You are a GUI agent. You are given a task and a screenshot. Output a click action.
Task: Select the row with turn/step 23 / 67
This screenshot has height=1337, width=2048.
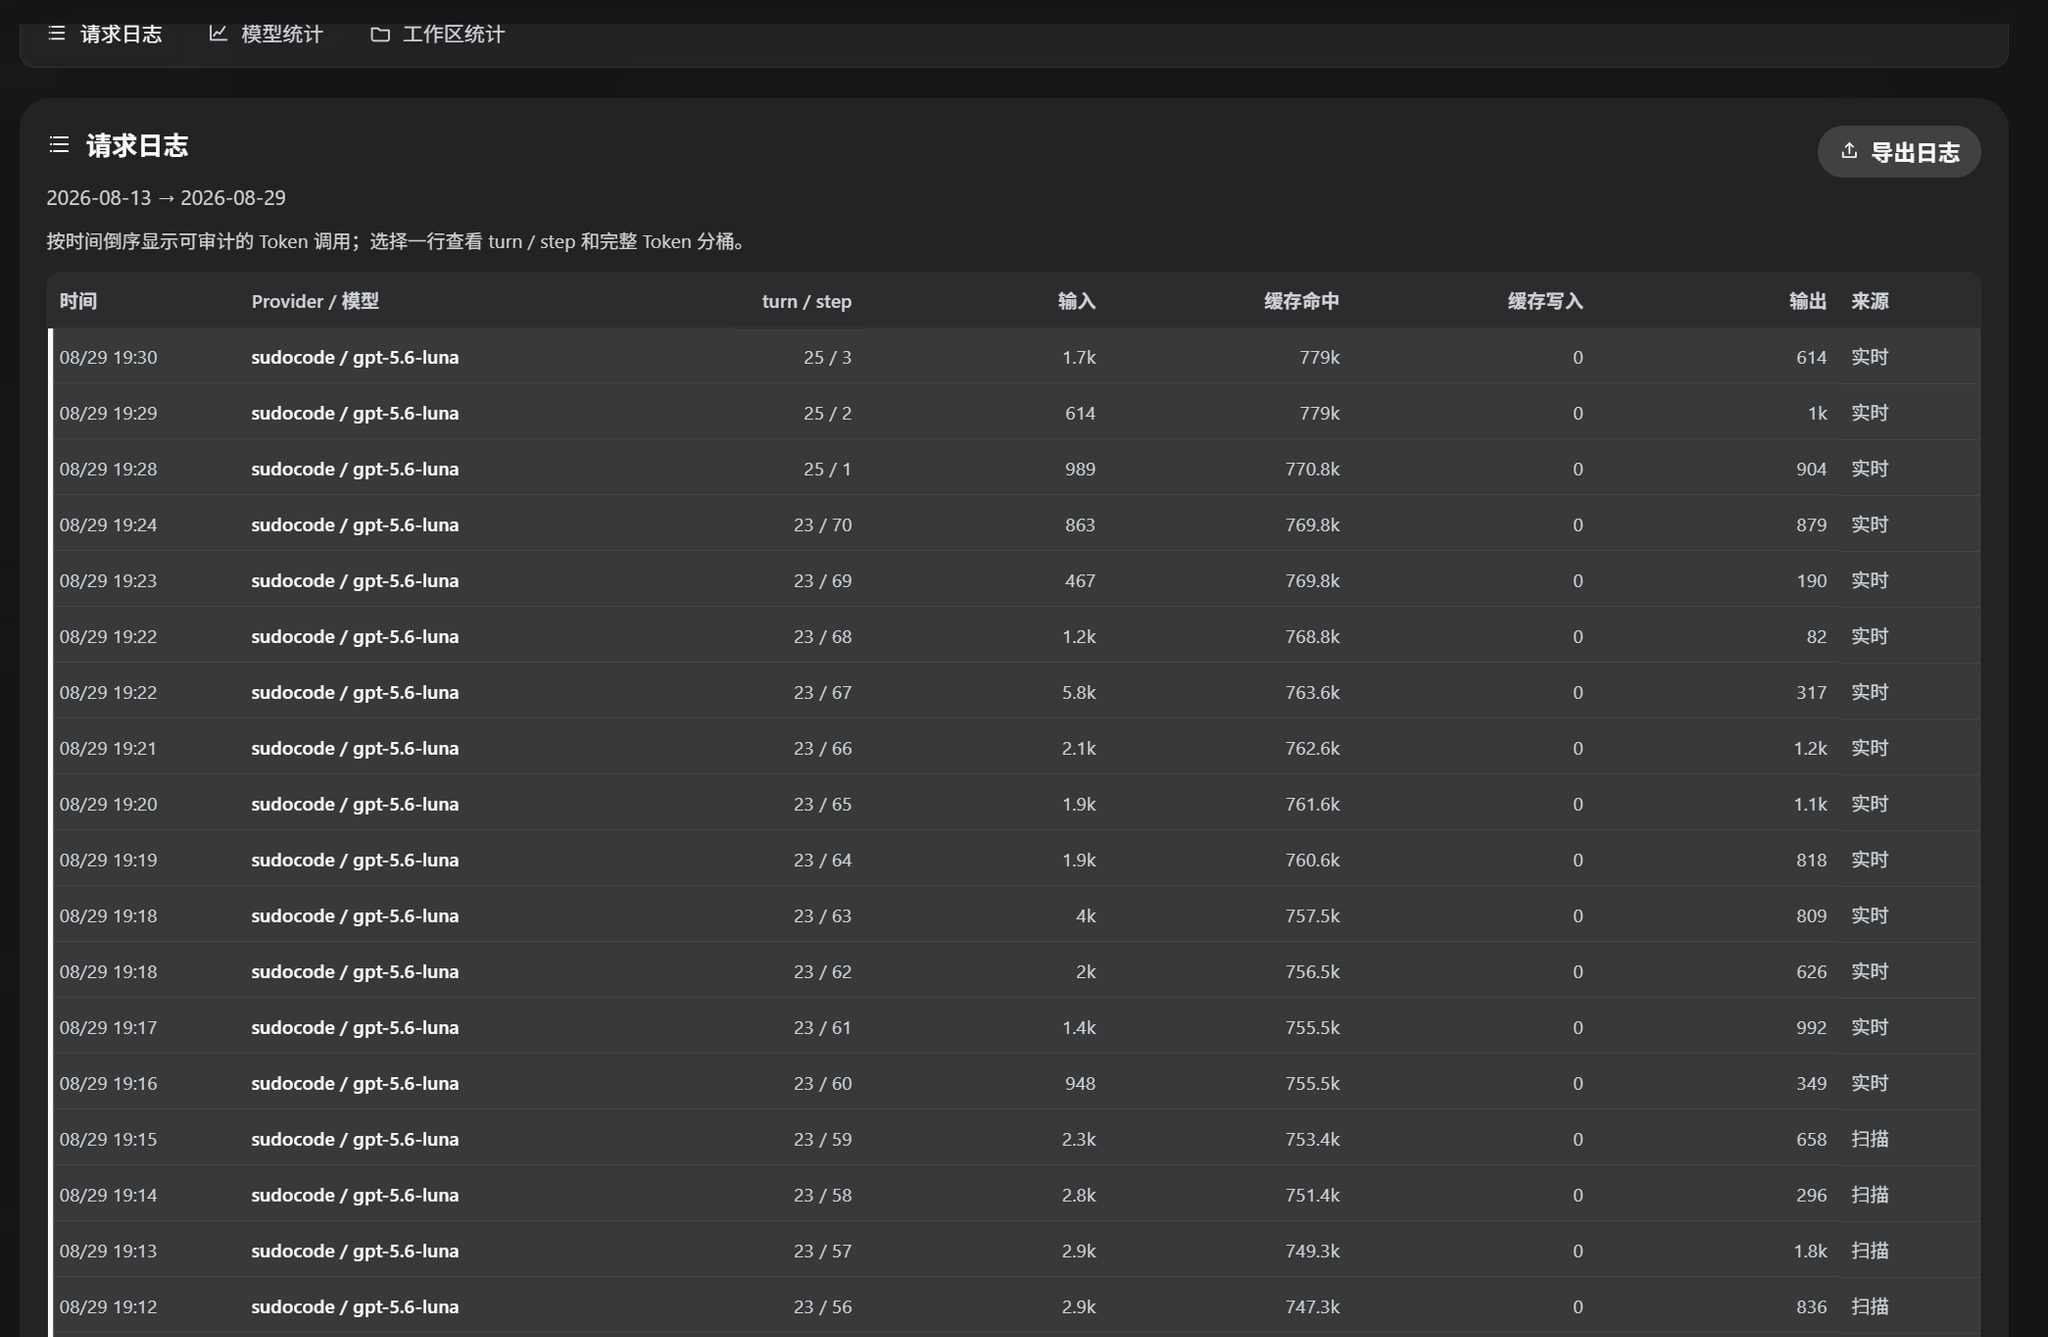1014,692
